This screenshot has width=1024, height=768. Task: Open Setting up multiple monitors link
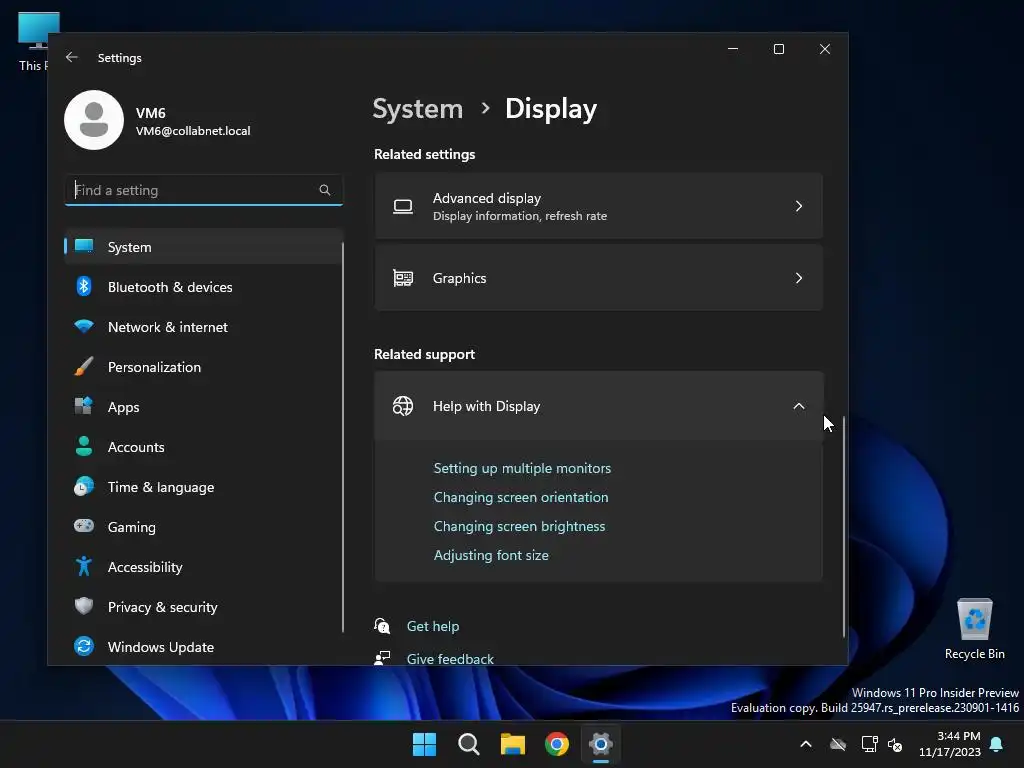point(522,468)
